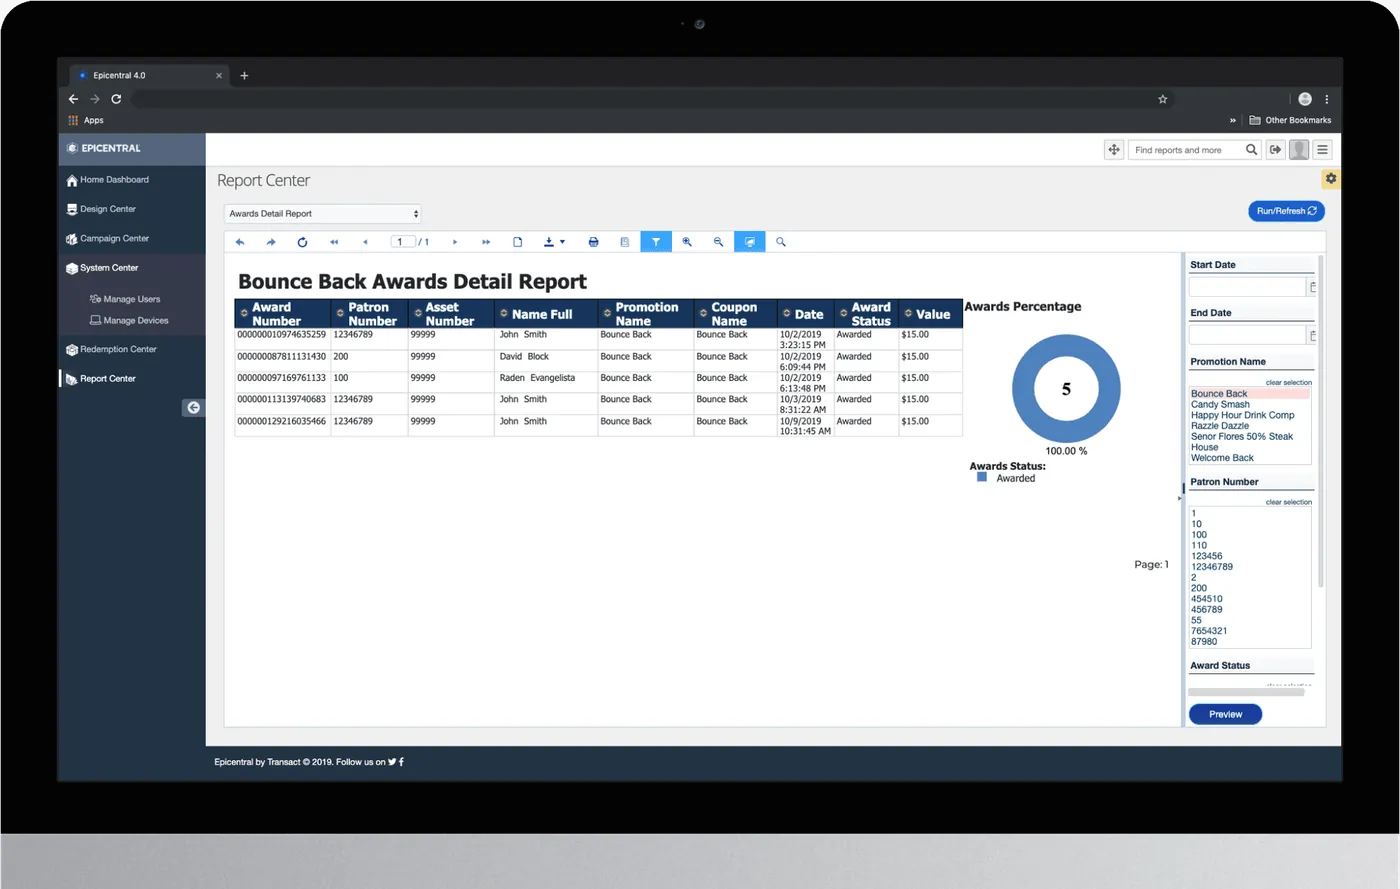Select Welcome Back promotion
The width and height of the screenshot is (1400, 889).
[1222, 458]
